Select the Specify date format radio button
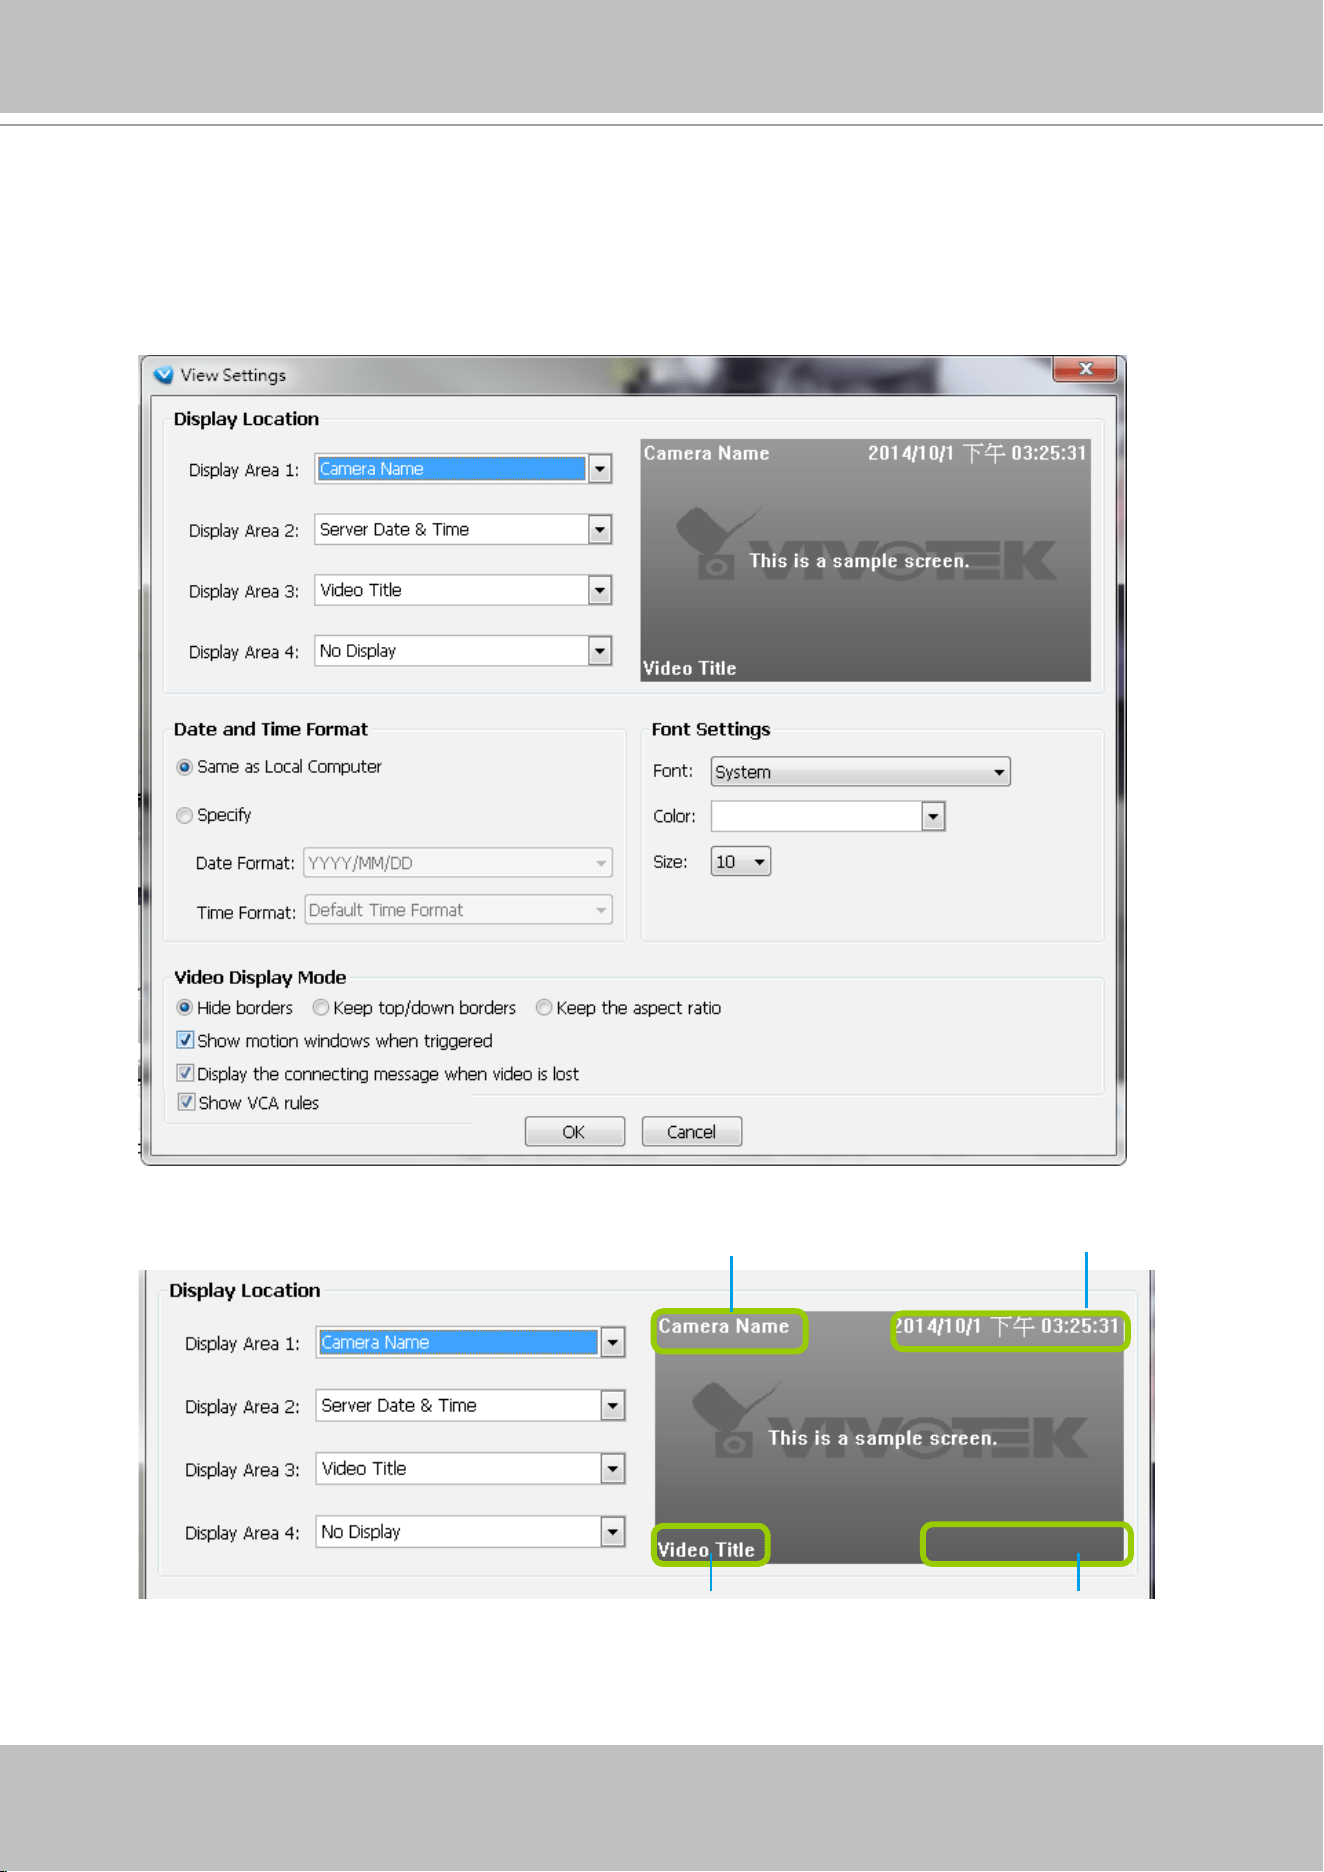The width and height of the screenshot is (1324, 1872). tap(184, 816)
